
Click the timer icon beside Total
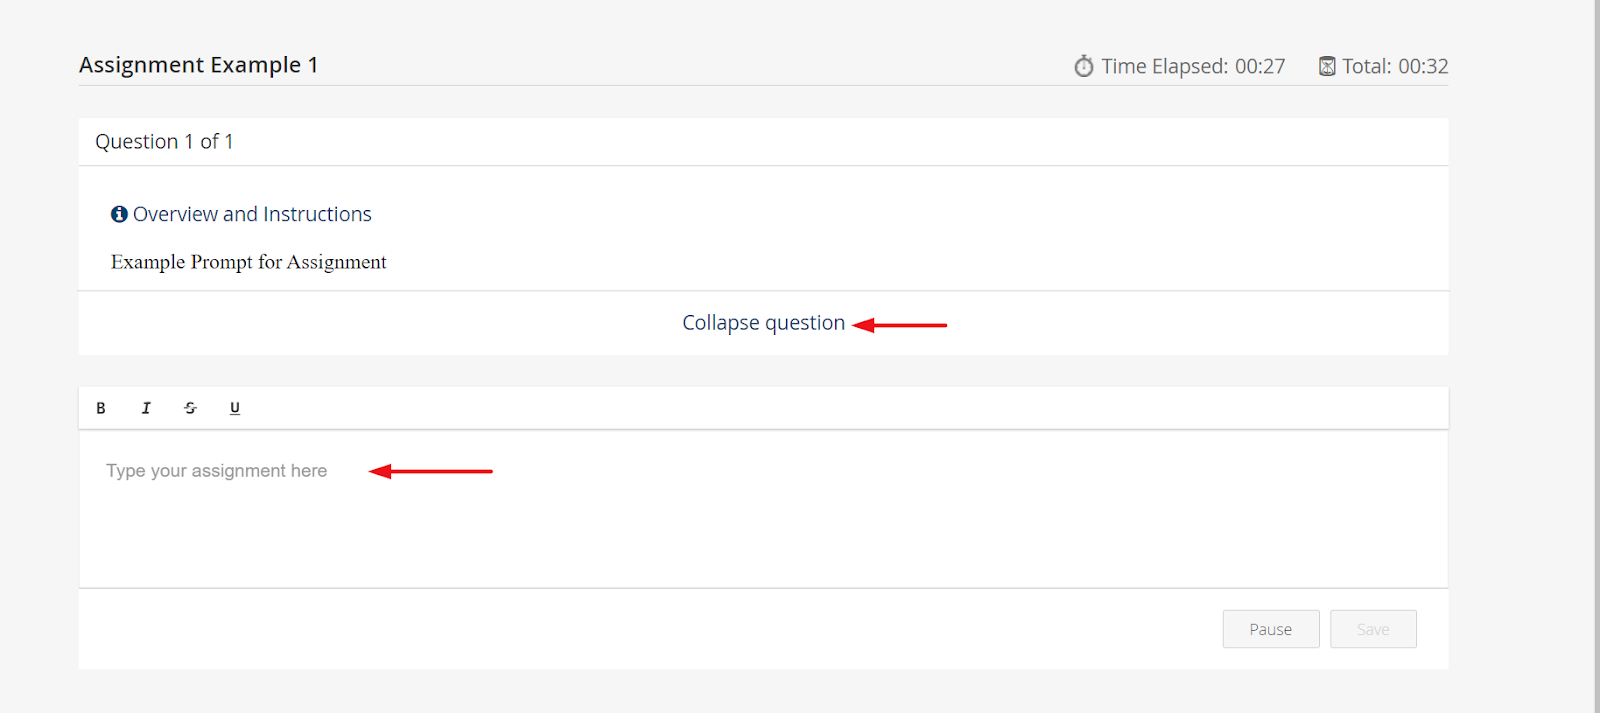click(1327, 66)
